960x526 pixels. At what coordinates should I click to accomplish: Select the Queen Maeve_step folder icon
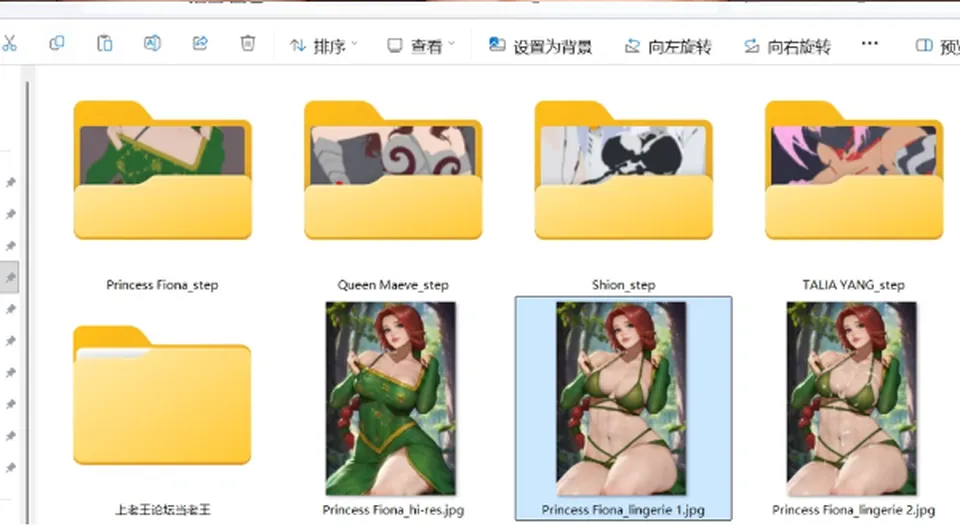click(393, 170)
